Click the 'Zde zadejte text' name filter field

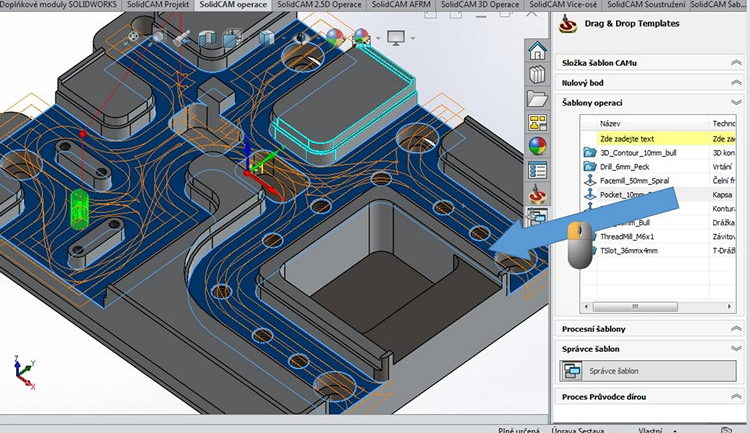point(652,139)
